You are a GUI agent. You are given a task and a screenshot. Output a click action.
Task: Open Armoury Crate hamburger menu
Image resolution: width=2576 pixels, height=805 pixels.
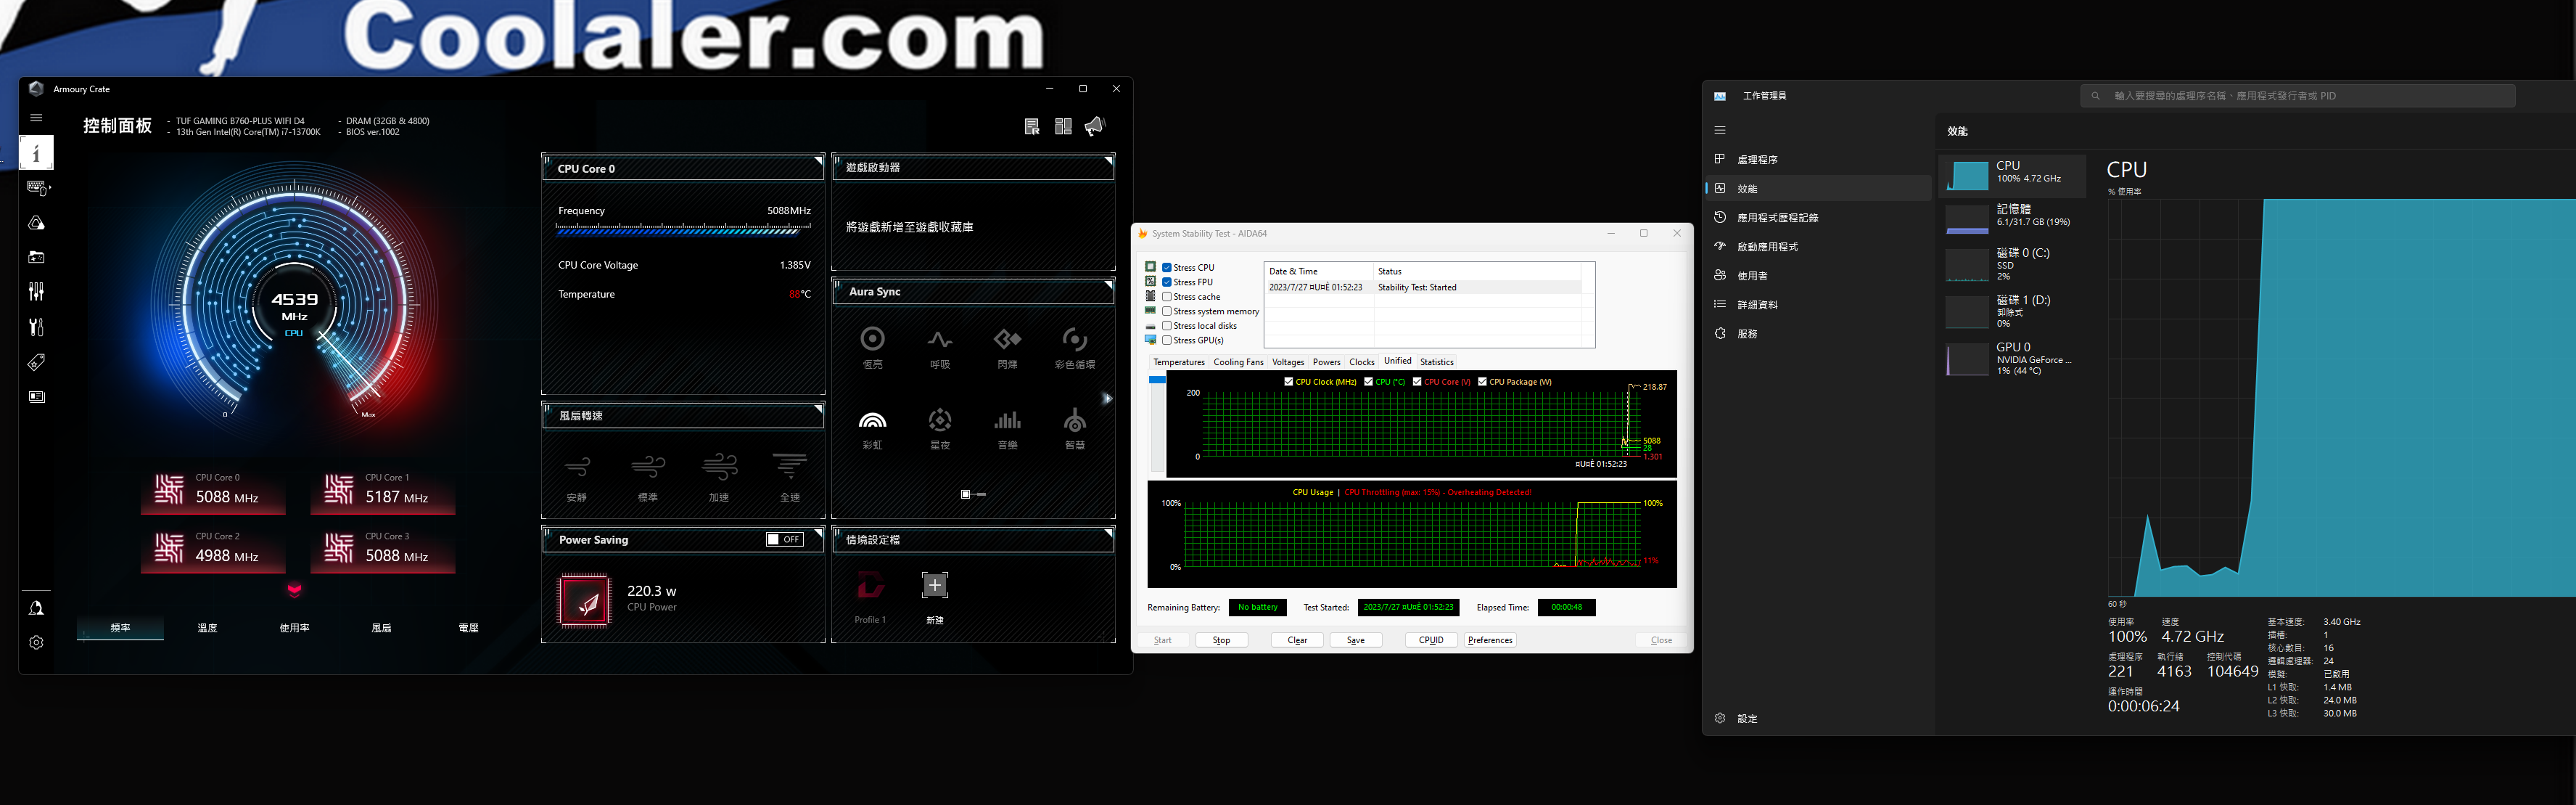(x=36, y=117)
